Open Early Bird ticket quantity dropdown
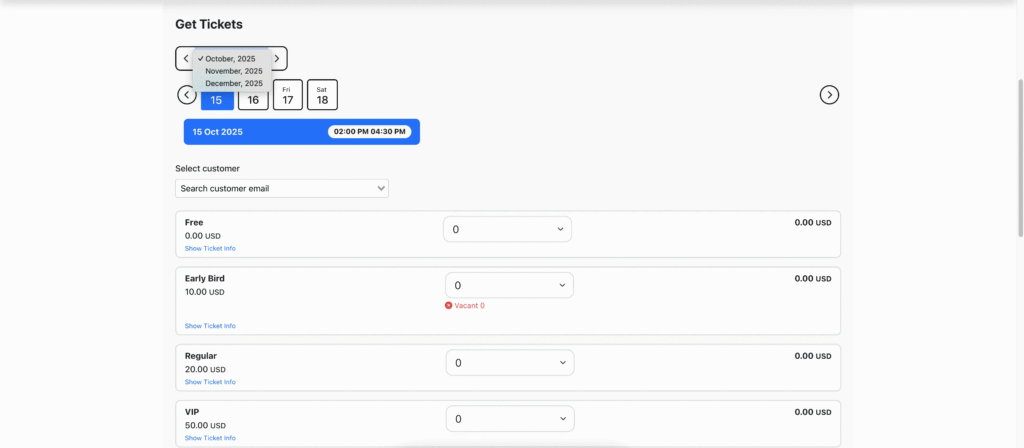This screenshot has width=1024, height=448. pyautogui.click(x=509, y=285)
